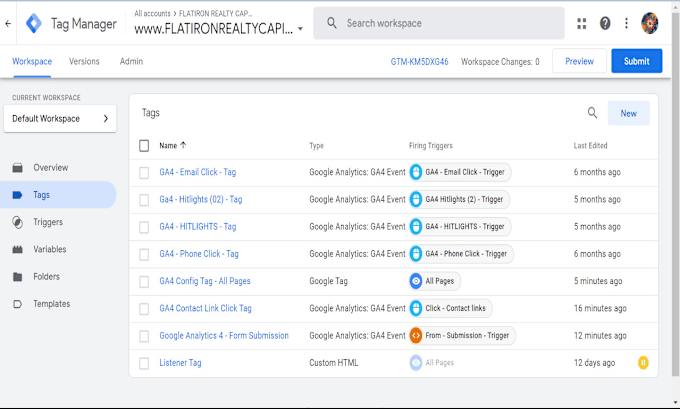Open the container selector dropdown arrow
The height and width of the screenshot is (409, 680).
click(300, 29)
